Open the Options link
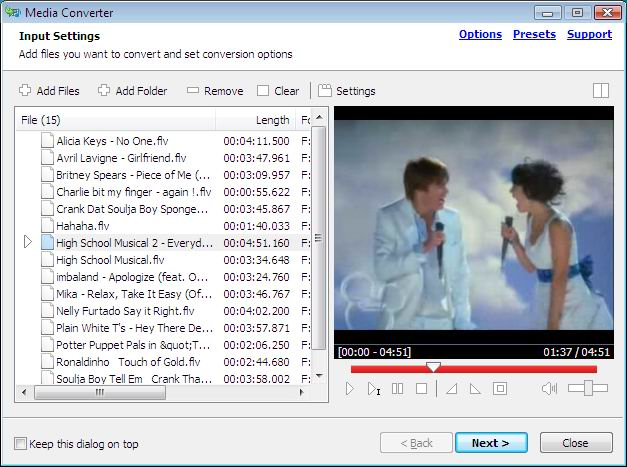The height and width of the screenshot is (467, 627). (480, 34)
